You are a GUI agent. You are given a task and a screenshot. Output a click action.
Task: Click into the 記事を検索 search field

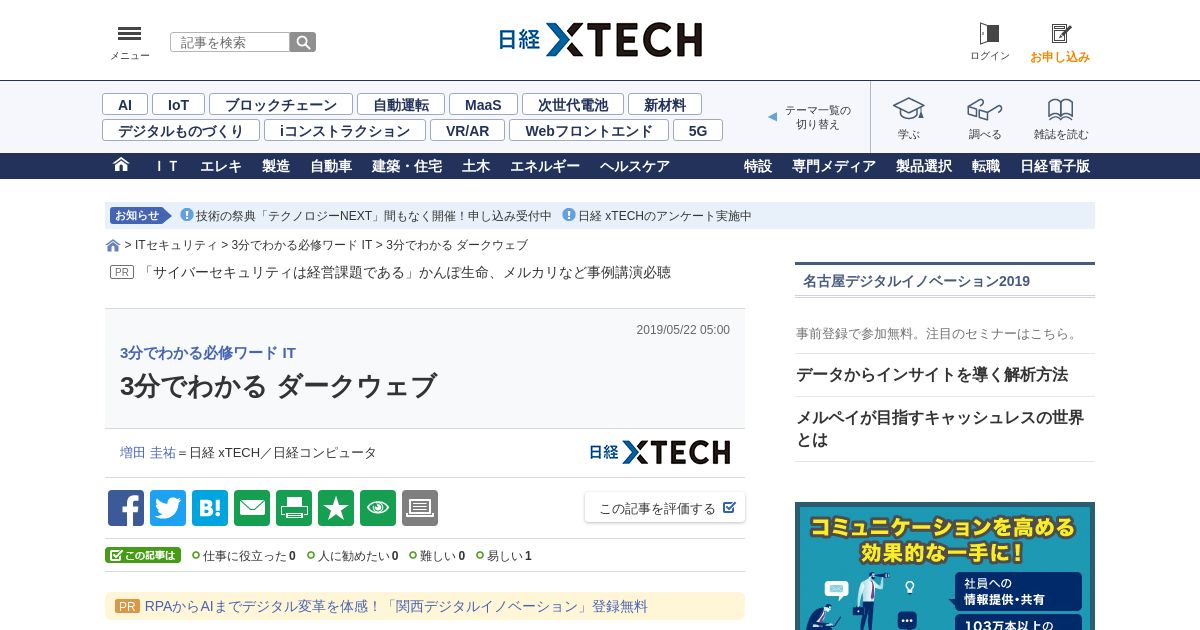(x=230, y=42)
